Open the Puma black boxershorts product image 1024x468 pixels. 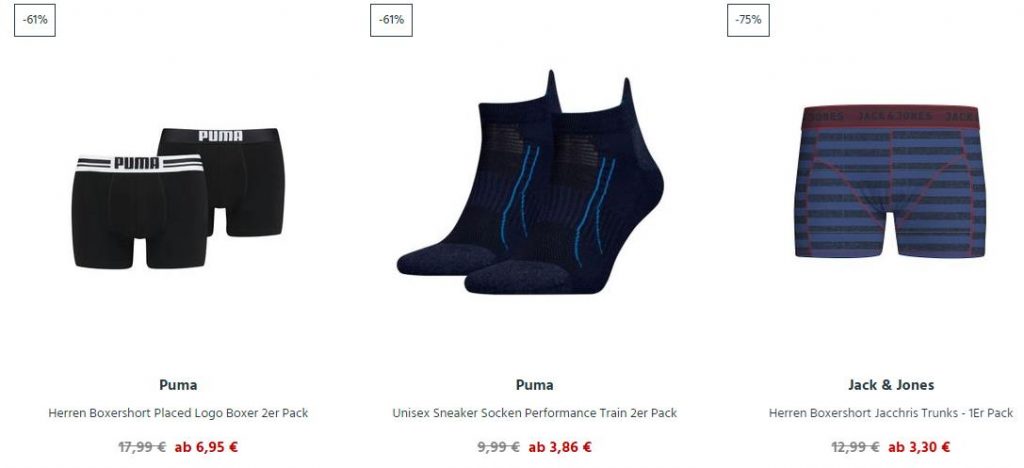coord(178,198)
